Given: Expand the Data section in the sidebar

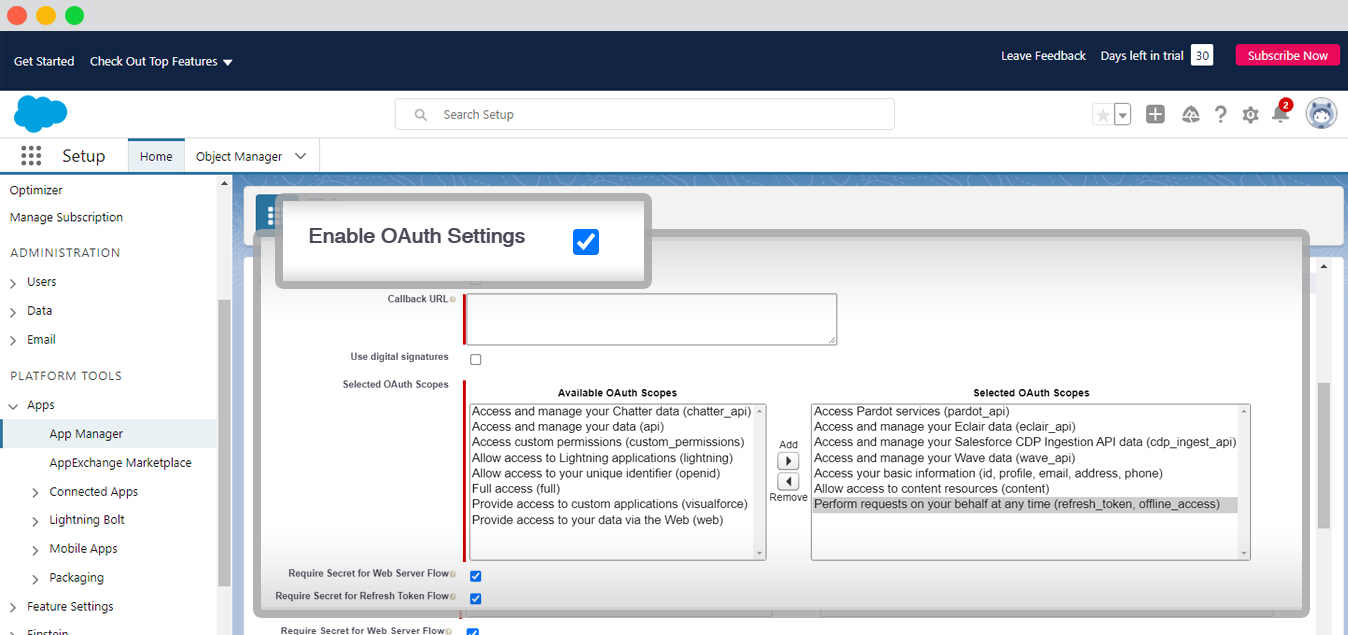Looking at the screenshot, I should (13, 312).
